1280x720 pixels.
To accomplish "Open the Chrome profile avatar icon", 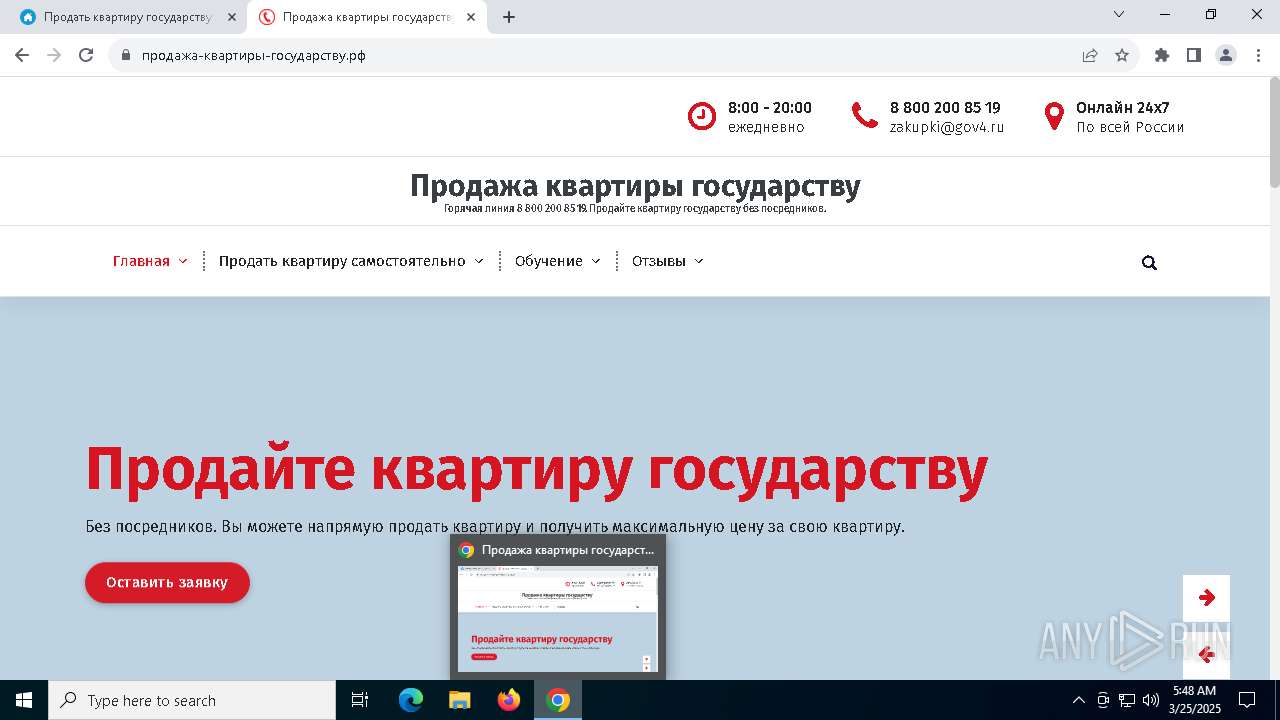I will point(1226,55).
